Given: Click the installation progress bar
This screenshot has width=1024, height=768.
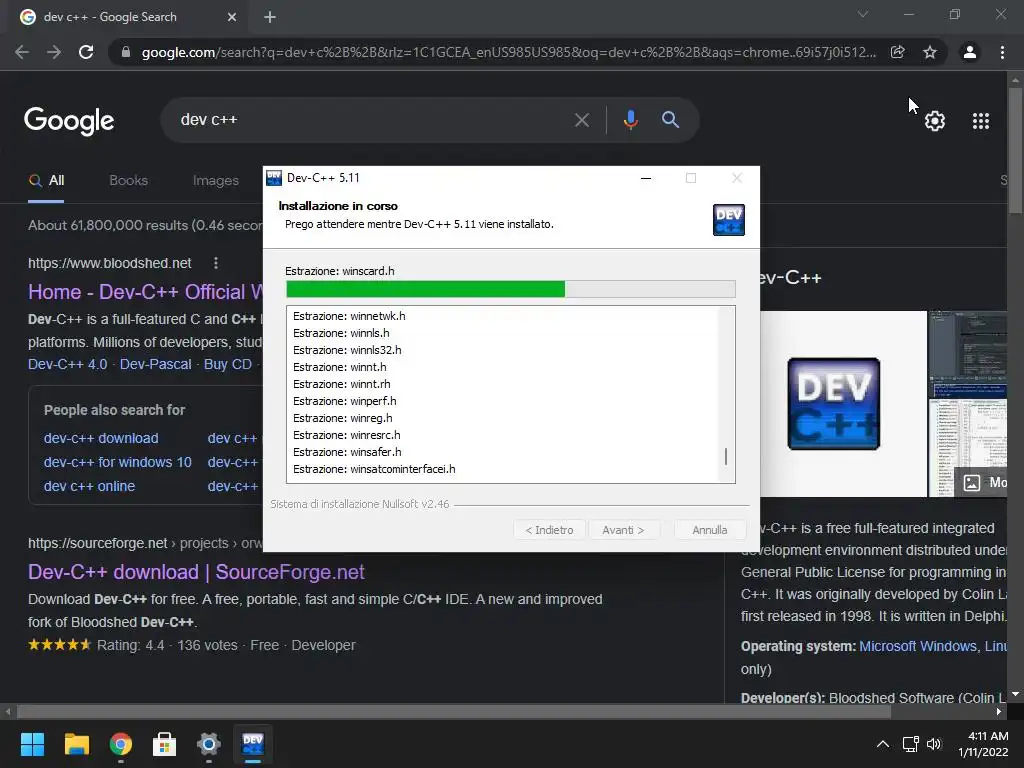Looking at the screenshot, I should click(x=511, y=289).
